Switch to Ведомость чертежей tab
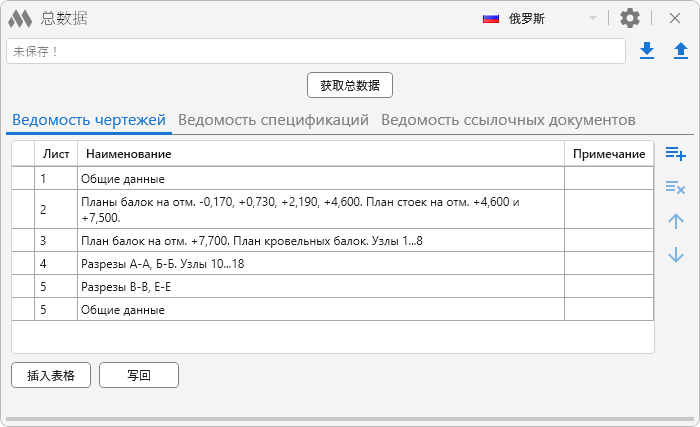The image size is (700, 427). 89,120
